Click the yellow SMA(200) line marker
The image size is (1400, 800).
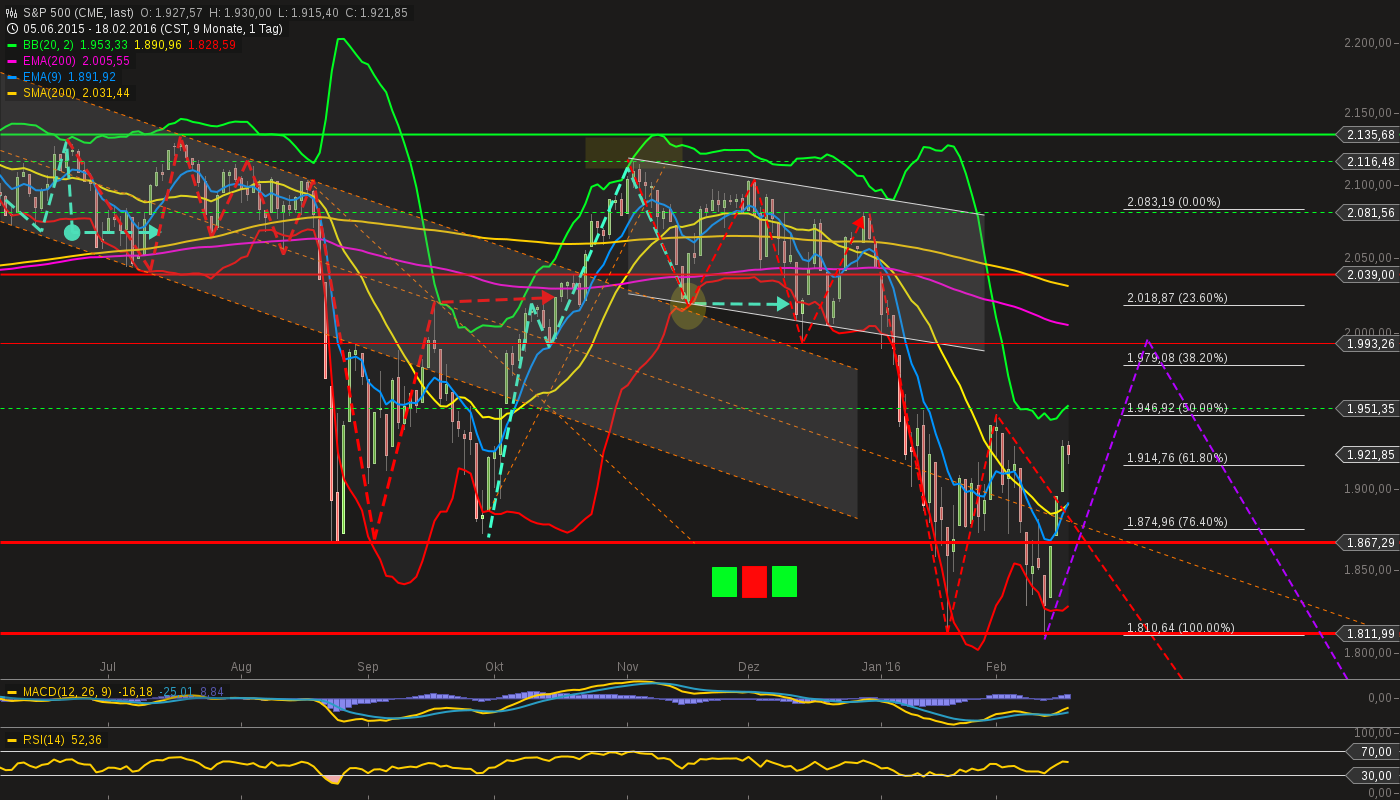14,92
